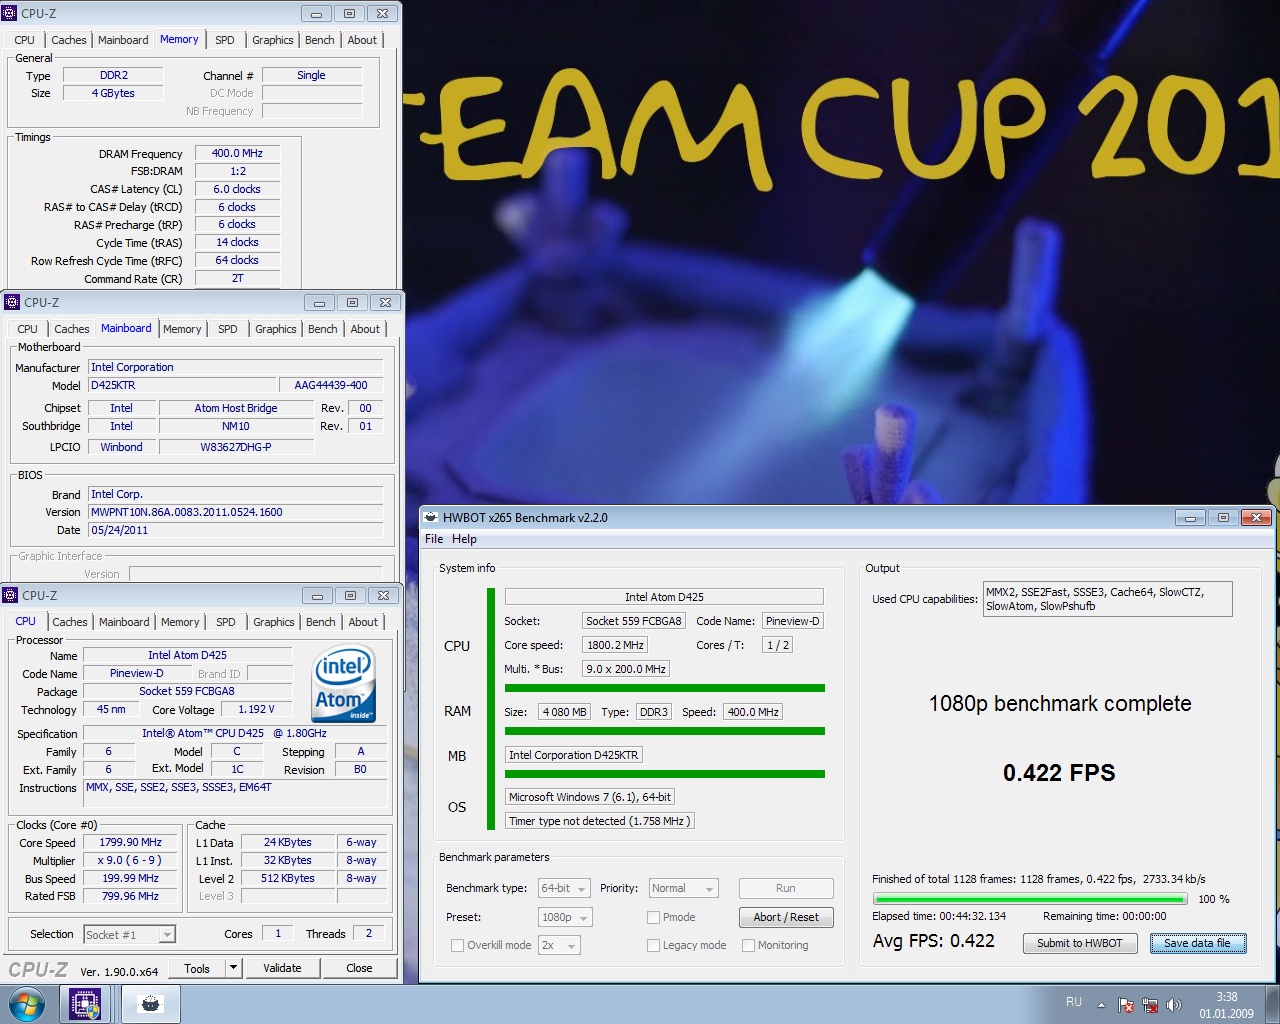Select SPD tab in bottom CPU window
Screen dimensions: 1280x1024
226,622
